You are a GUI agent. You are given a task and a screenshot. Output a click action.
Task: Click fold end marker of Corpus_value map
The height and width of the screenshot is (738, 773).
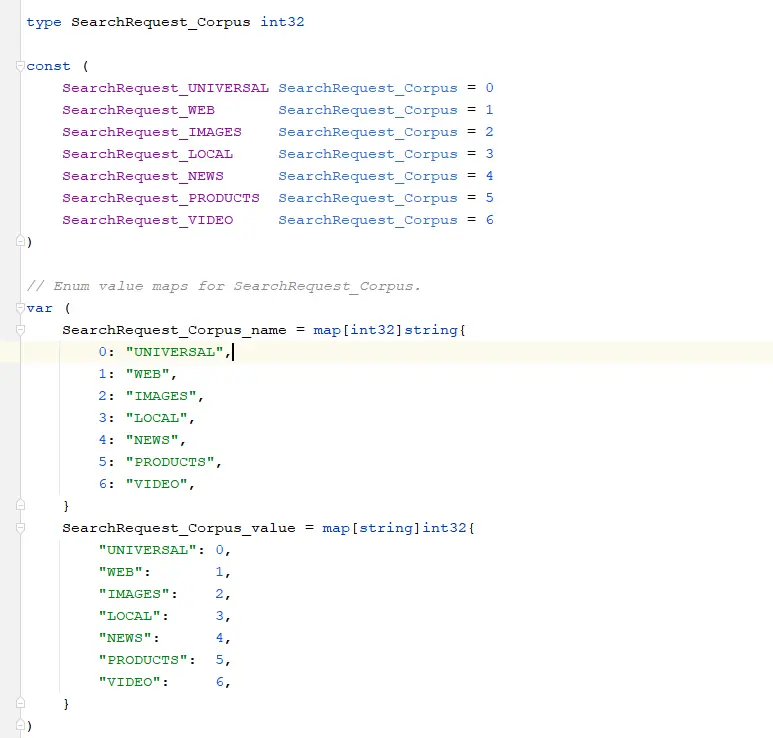pos(20,703)
